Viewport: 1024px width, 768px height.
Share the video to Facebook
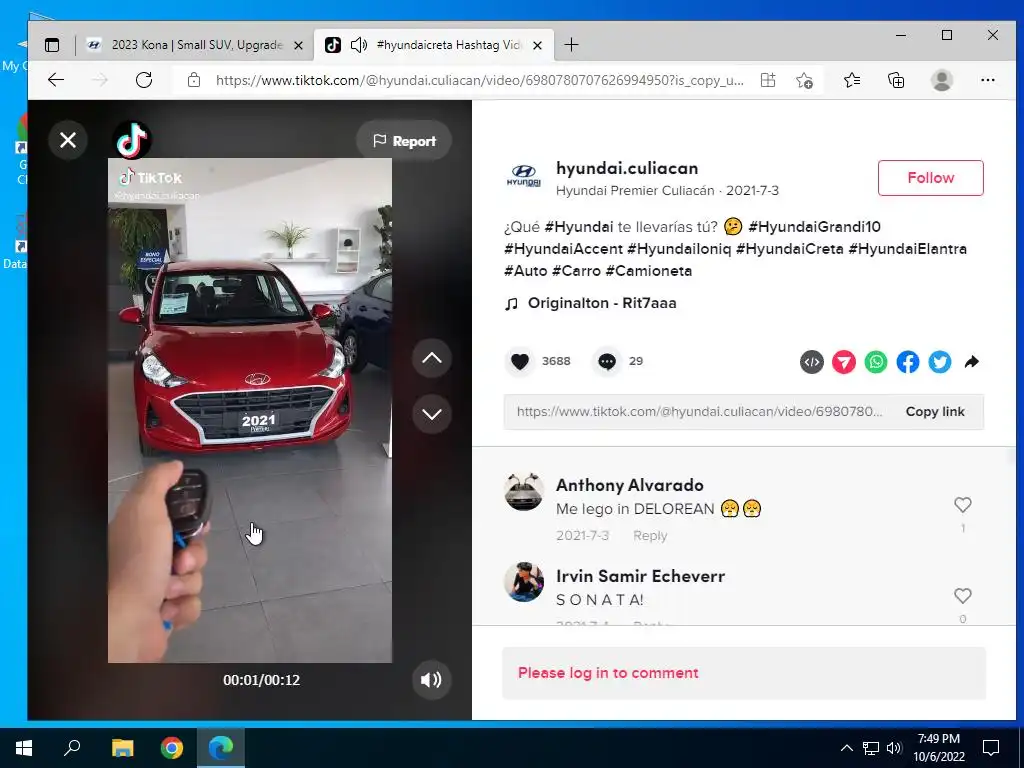[908, 362]
